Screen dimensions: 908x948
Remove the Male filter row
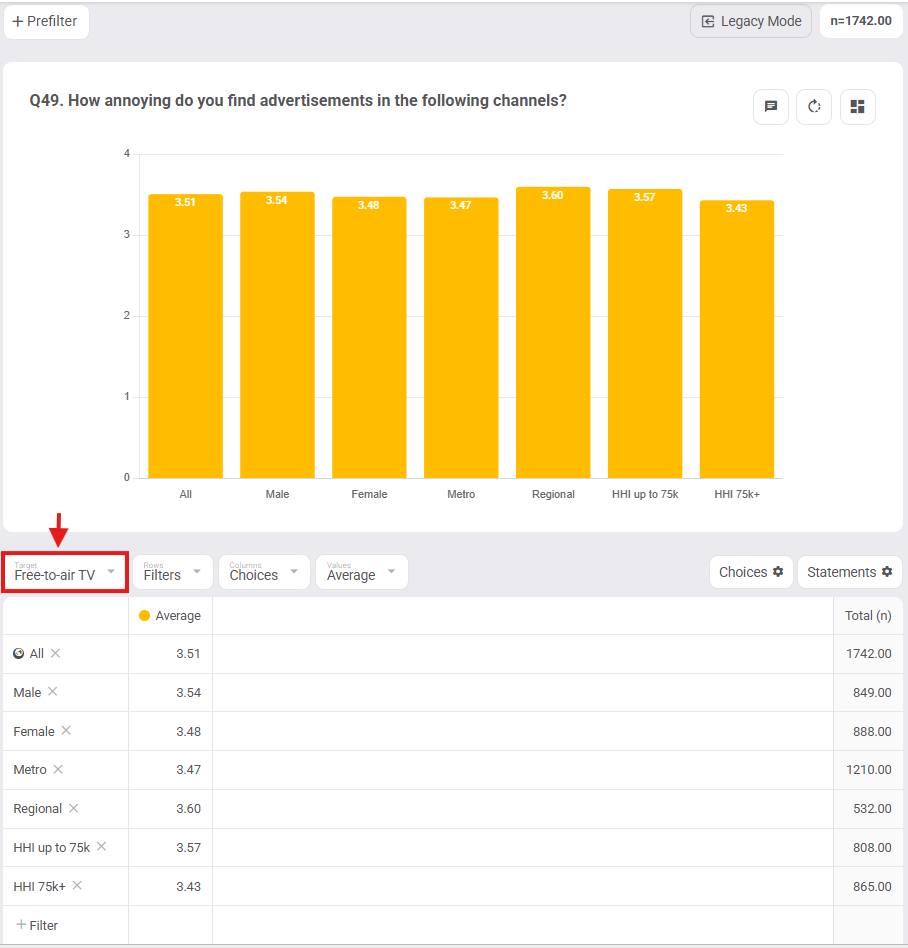[x=53, y=692]
